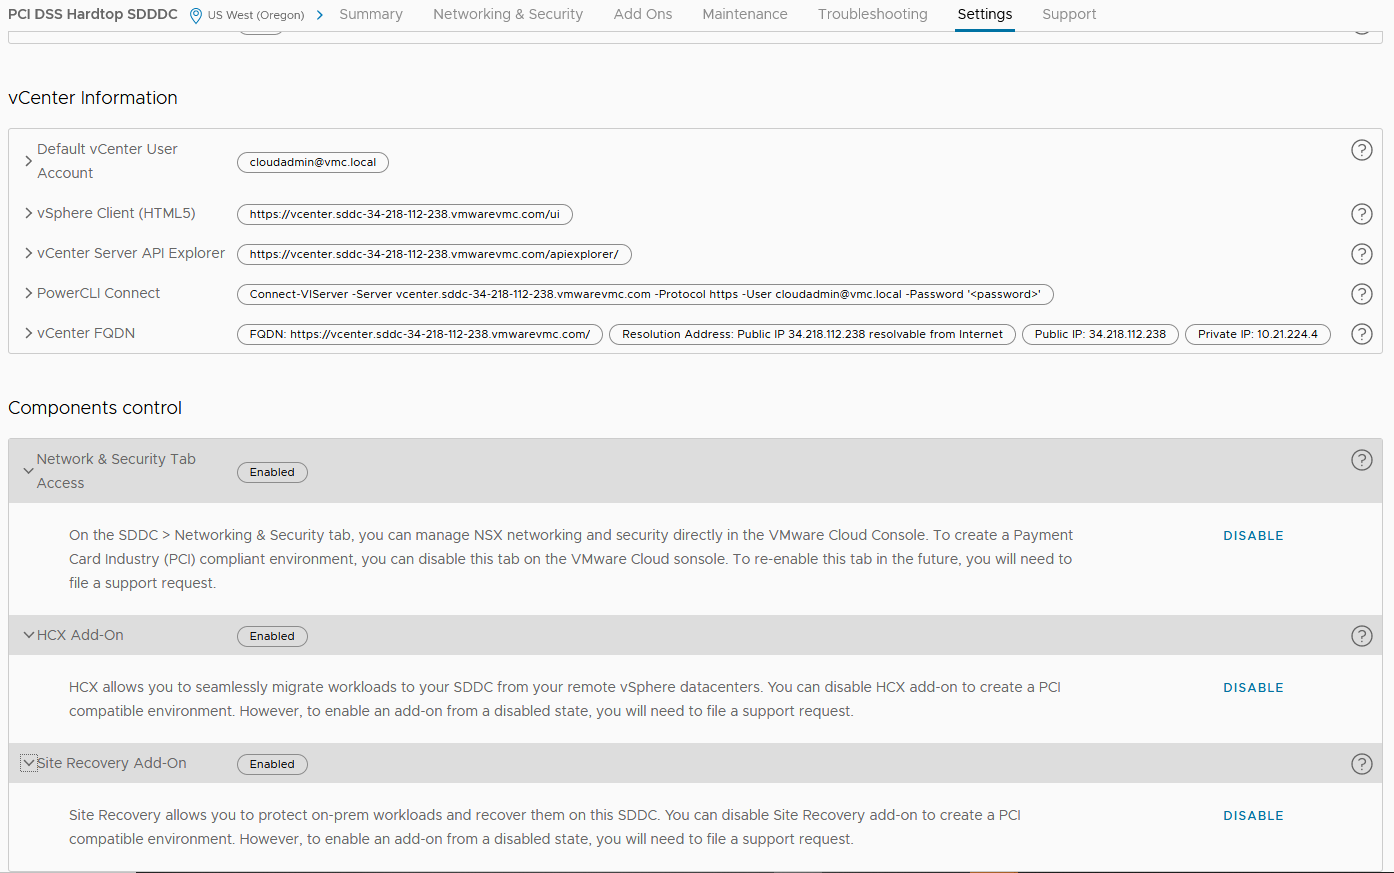Click the chevron after US West (Oregon)
The image size is (1394, 873).
click(320, 15)
